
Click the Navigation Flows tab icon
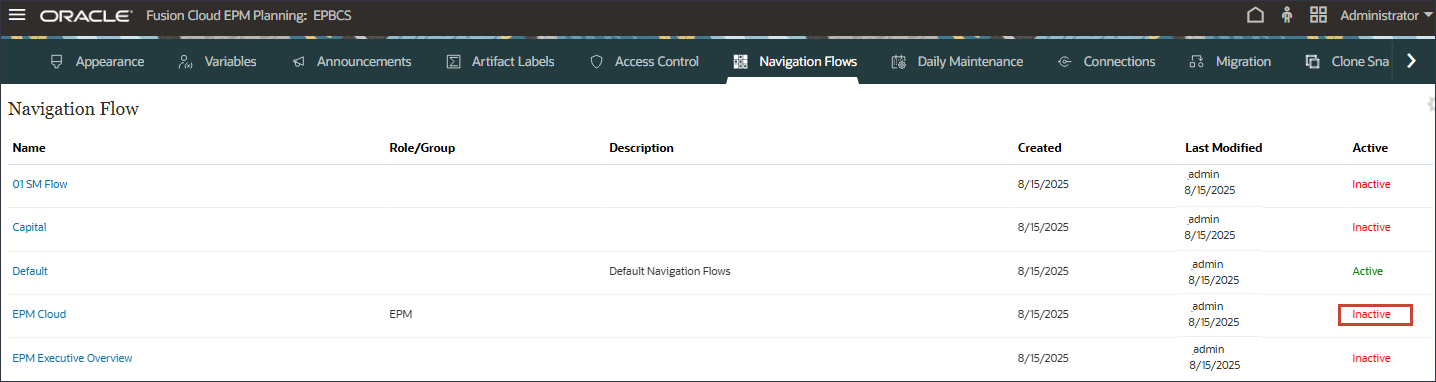(740, 61)
